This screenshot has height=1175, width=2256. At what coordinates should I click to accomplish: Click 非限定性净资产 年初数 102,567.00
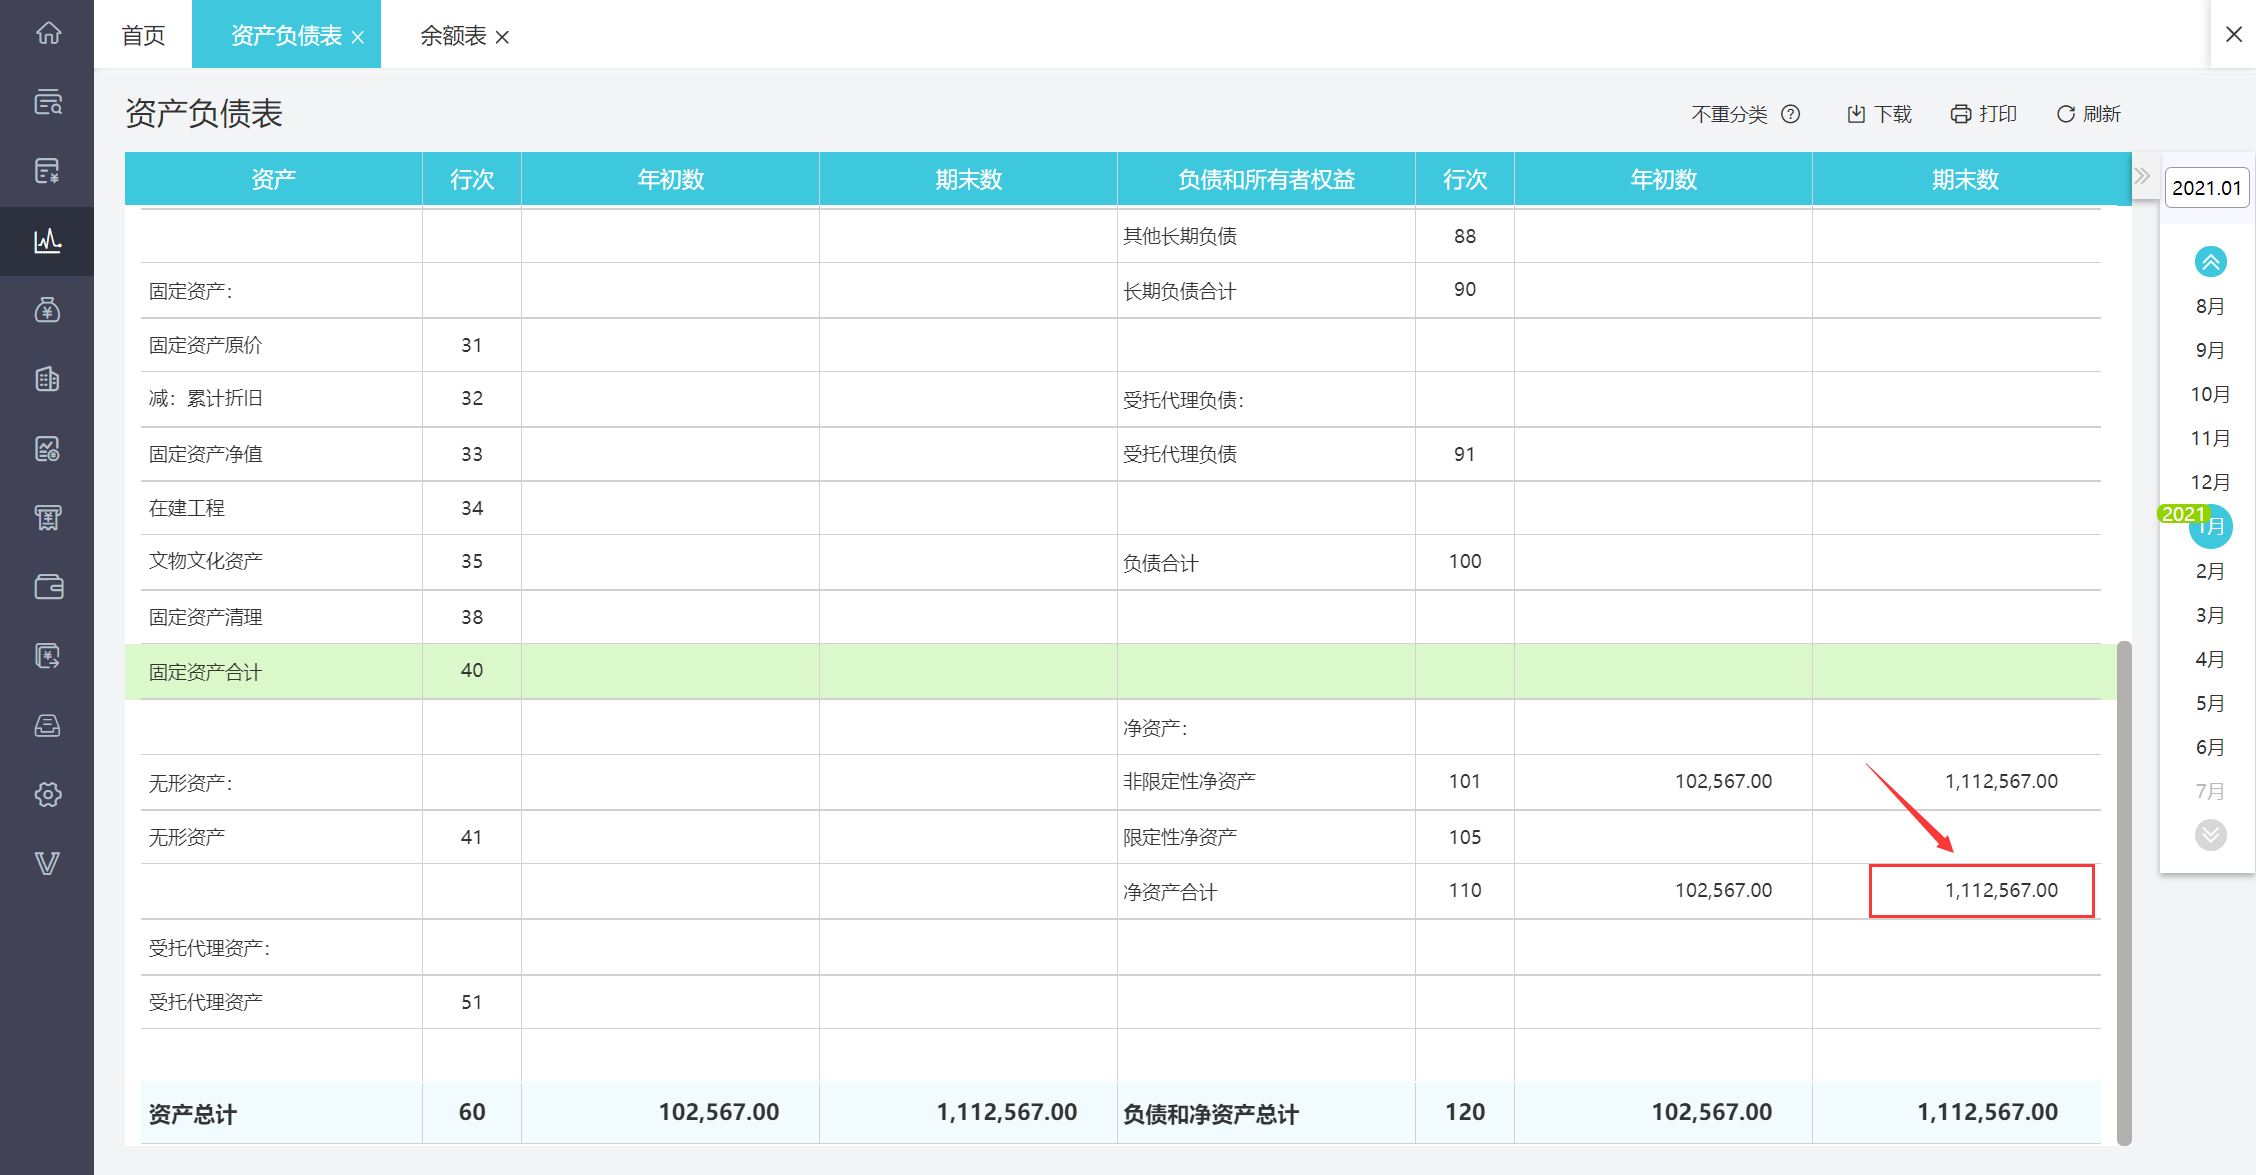tap(1723, 781)
